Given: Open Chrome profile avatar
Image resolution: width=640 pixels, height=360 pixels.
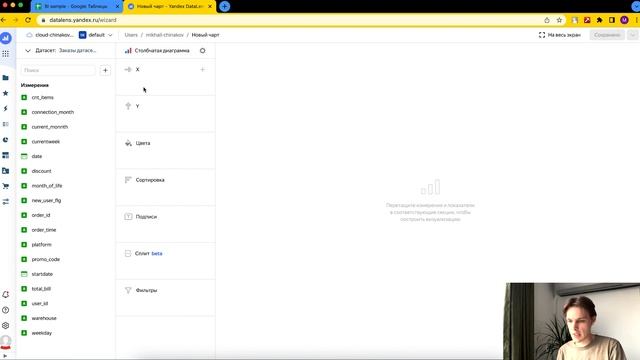Looking at the screenshot, I should (624, 20).
